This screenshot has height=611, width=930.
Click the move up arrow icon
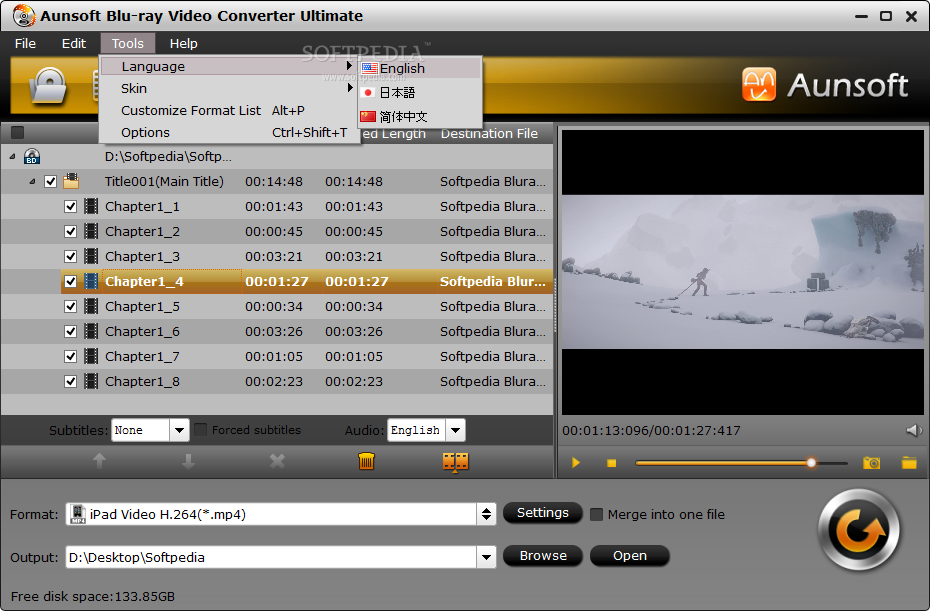pos(100,461)
